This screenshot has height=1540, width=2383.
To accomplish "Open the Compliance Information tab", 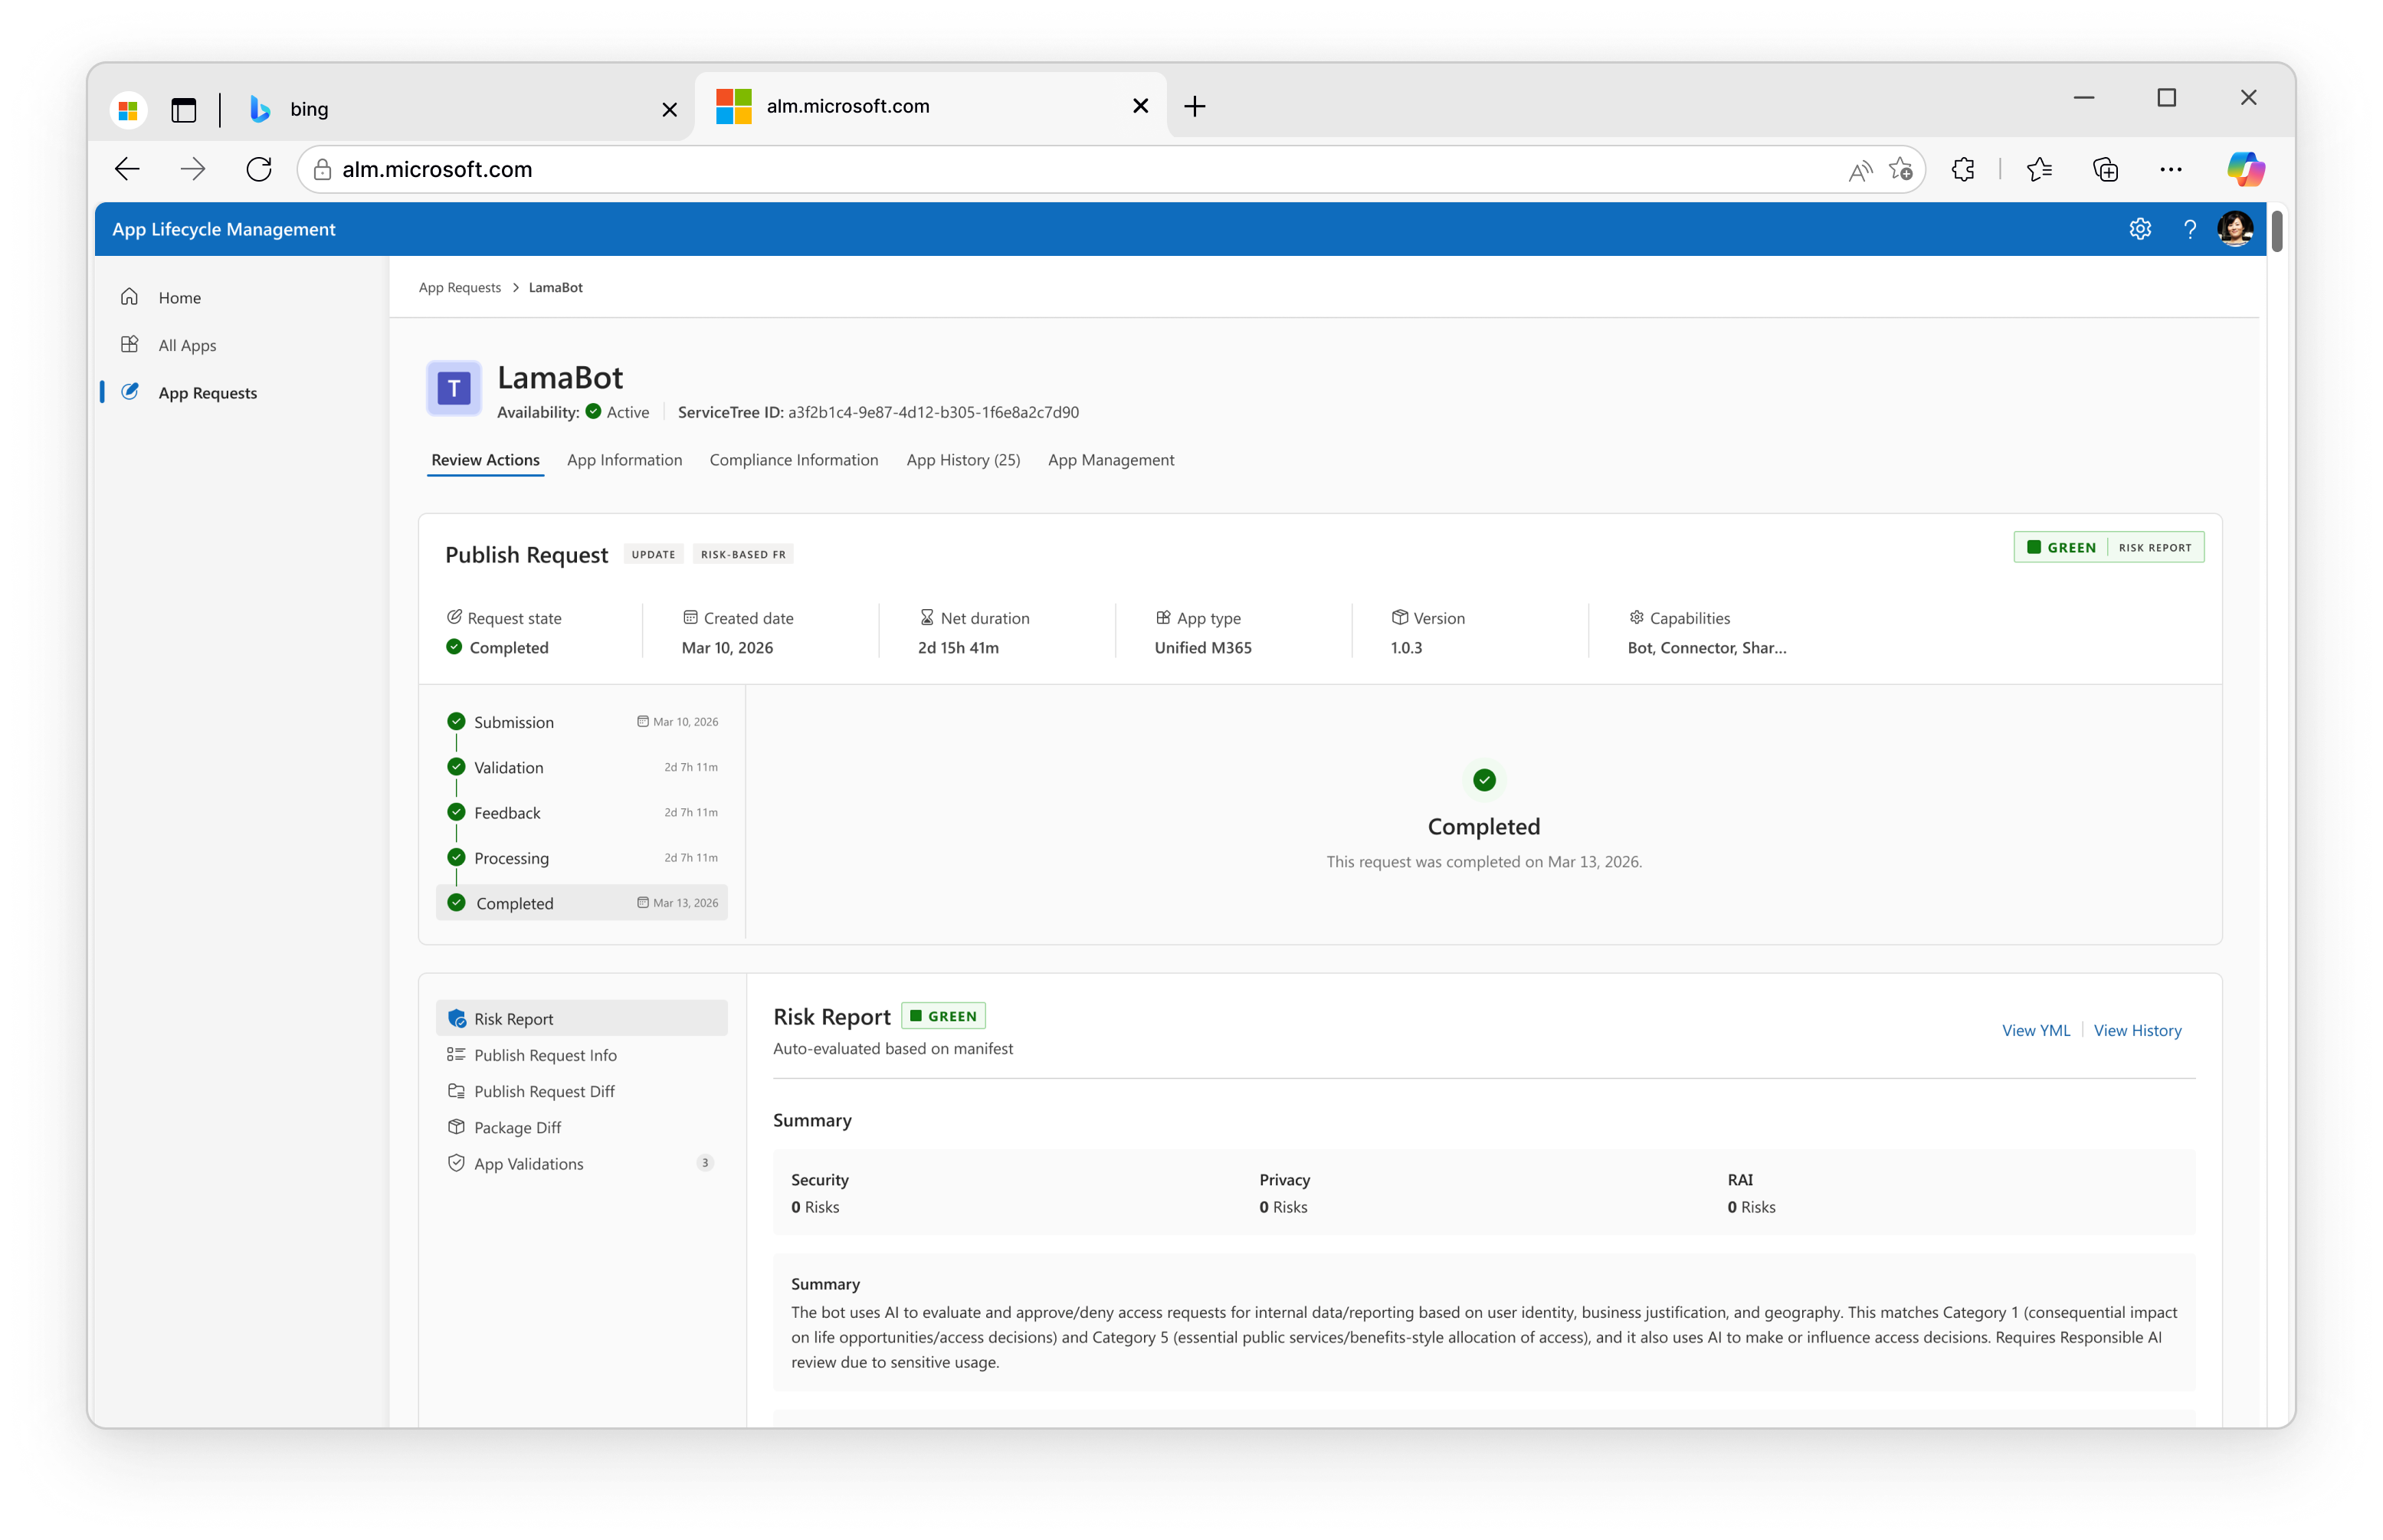I will coord(794,460).
